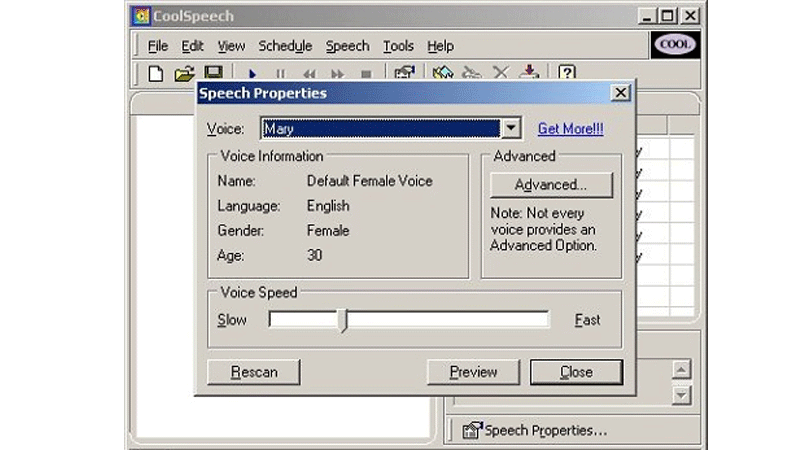Click Speech Properties… in the bottom panel
This screenshot has height=450, width=800.
pos(545,431)
